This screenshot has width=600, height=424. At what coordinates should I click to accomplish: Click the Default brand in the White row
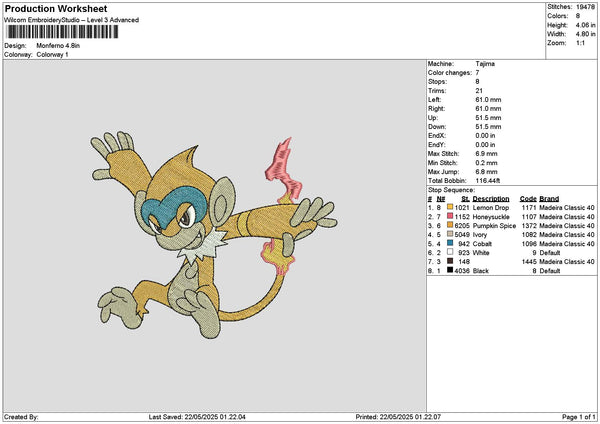[550, 253]
